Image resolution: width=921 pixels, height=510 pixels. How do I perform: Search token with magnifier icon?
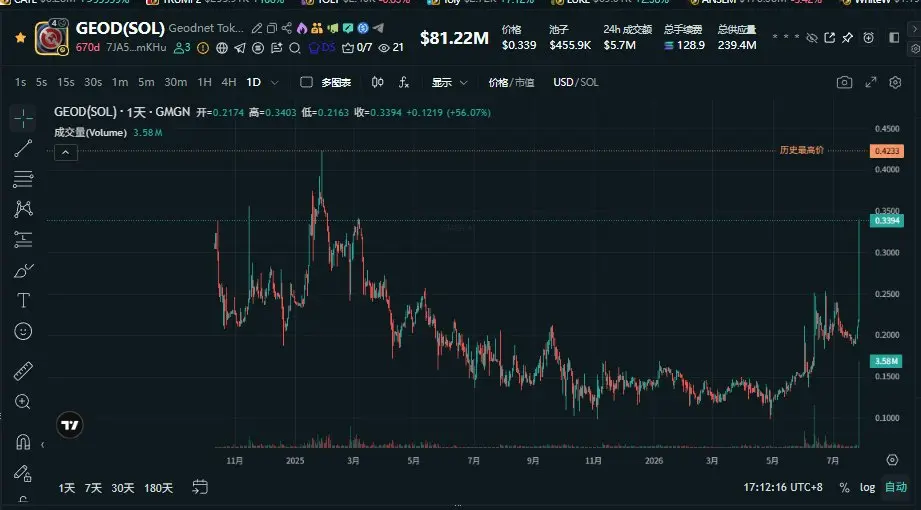coord(295,48)
